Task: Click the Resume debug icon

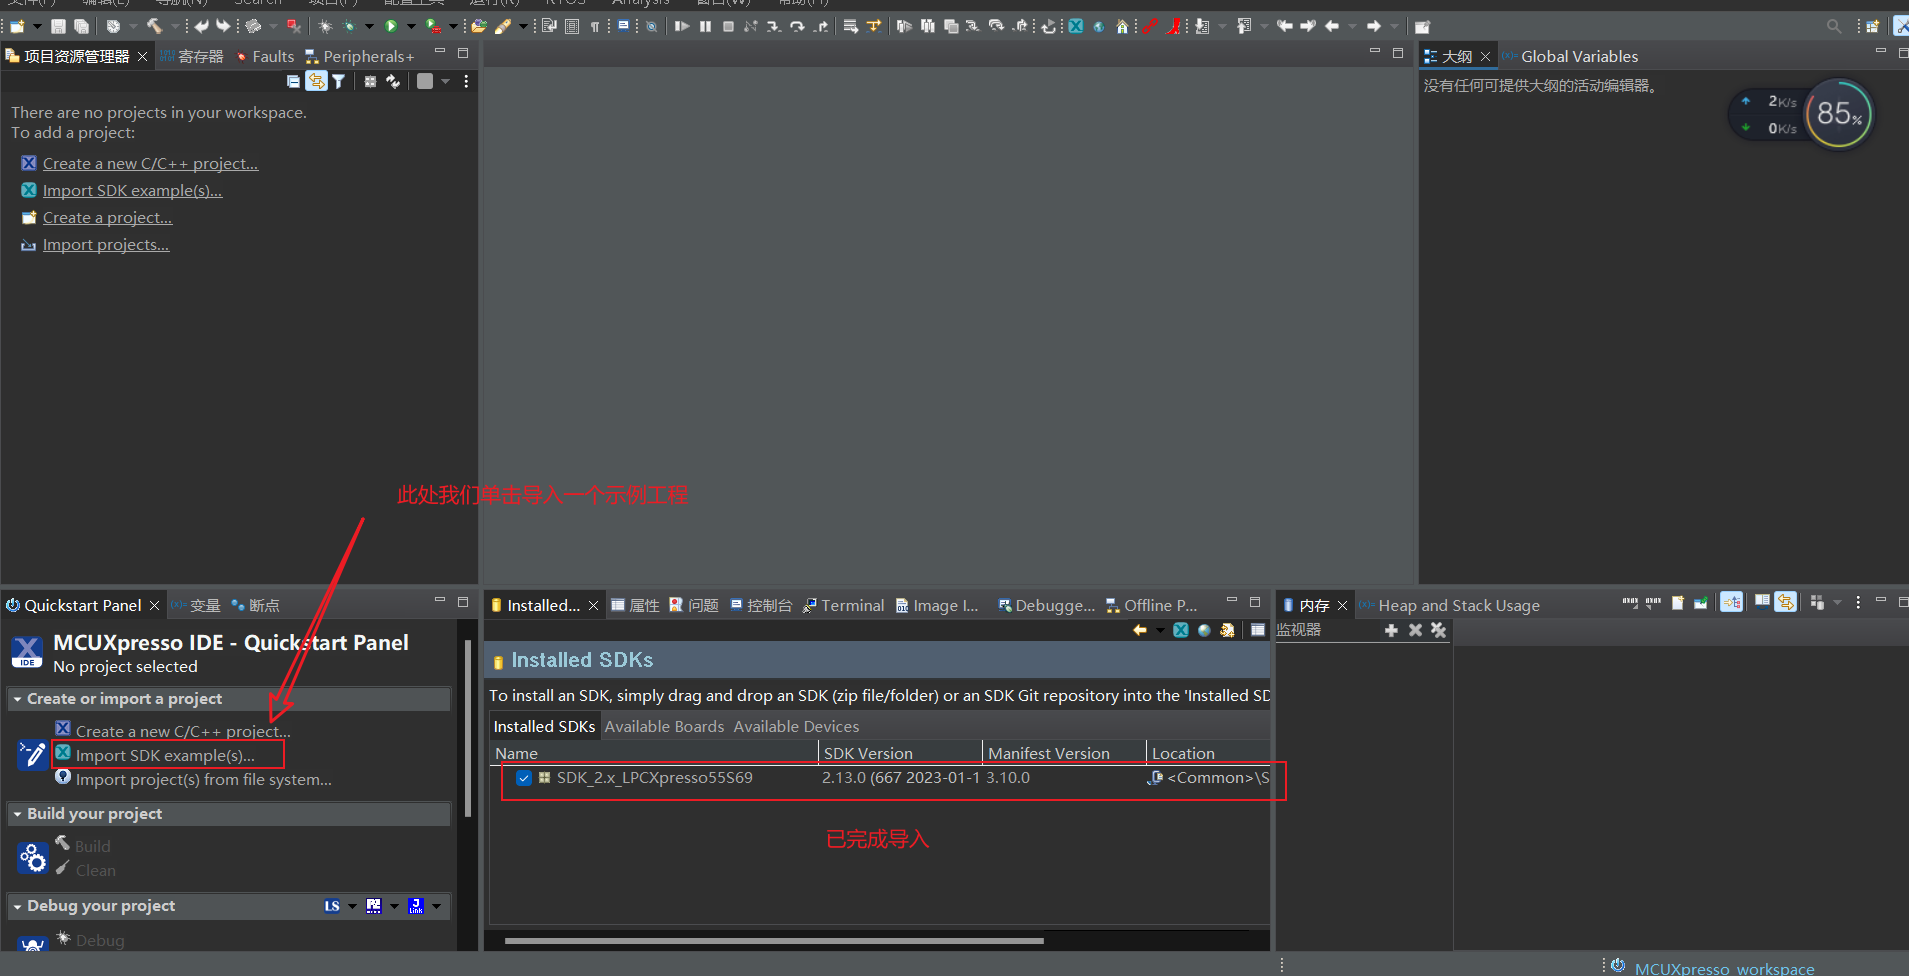Action: [x=681, y=26]
